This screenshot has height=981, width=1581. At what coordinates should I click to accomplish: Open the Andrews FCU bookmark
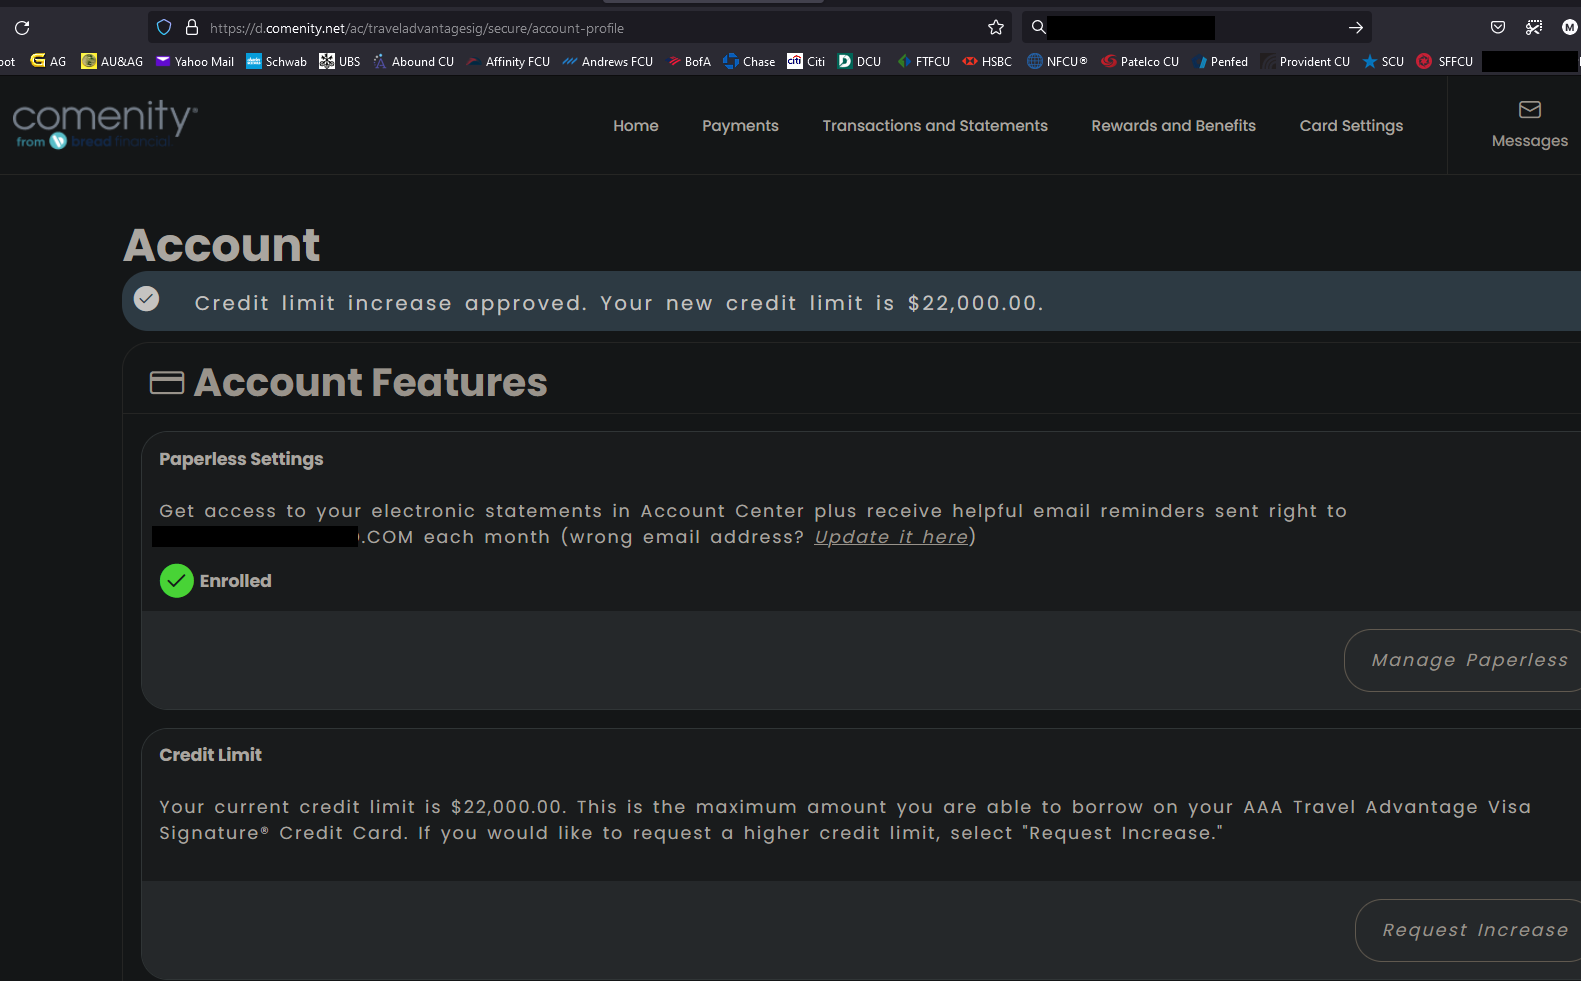608,61
